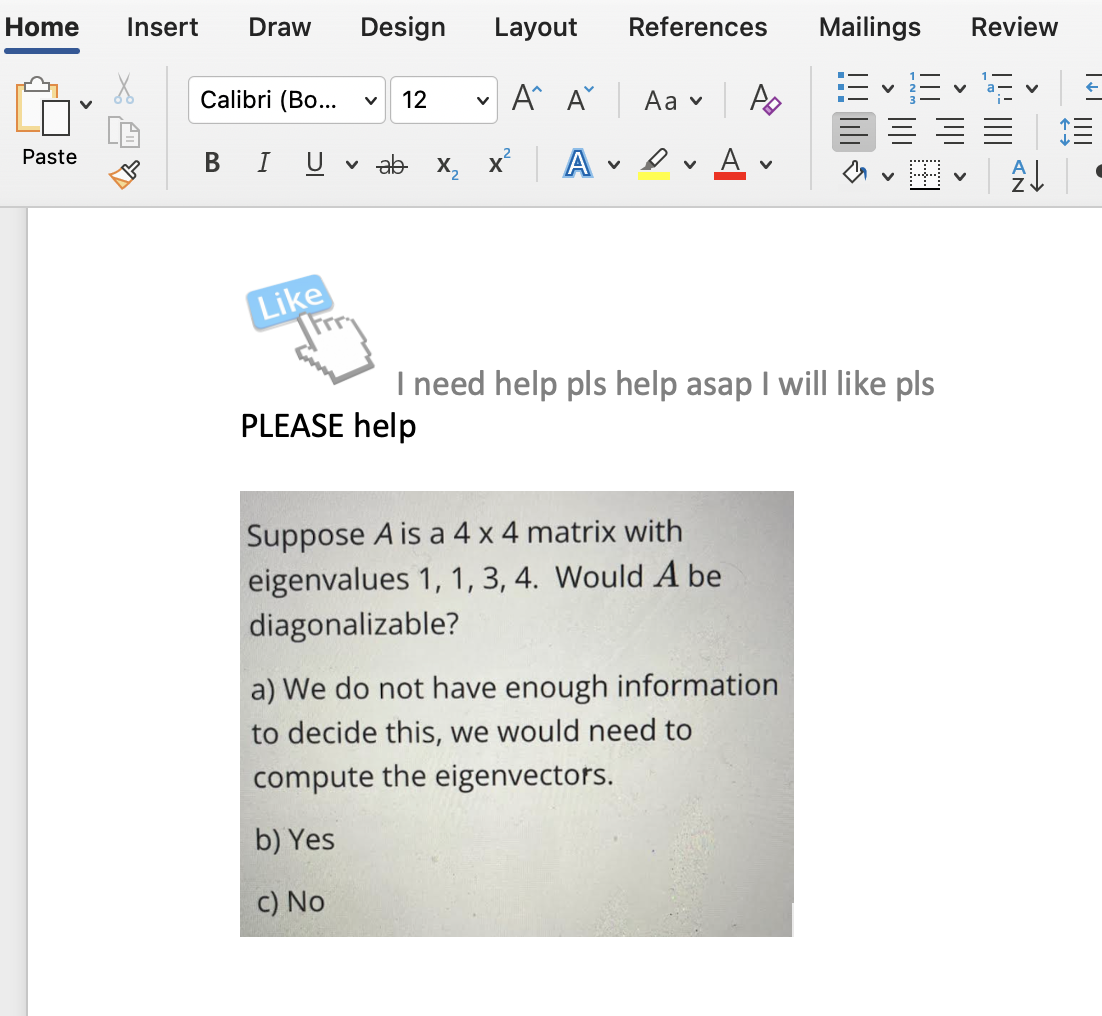Toggle Underline formatting

pos(315,163)
